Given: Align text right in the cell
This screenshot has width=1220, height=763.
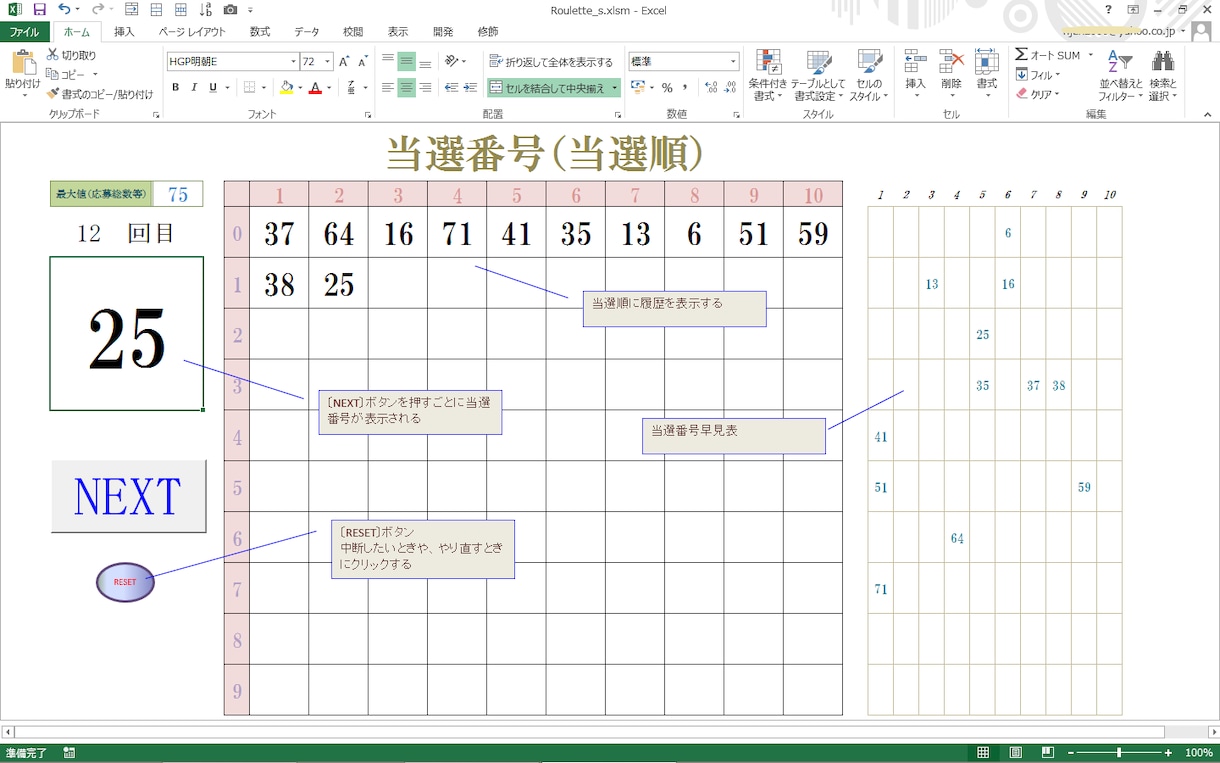Looking at the screenshot, I should coord(425,88).
